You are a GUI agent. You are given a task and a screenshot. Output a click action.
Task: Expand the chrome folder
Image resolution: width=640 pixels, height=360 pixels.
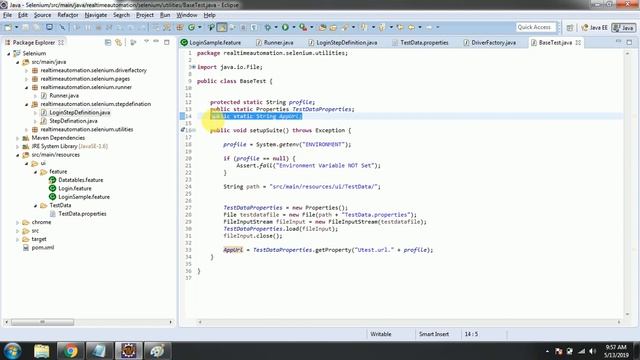(18, 222)
